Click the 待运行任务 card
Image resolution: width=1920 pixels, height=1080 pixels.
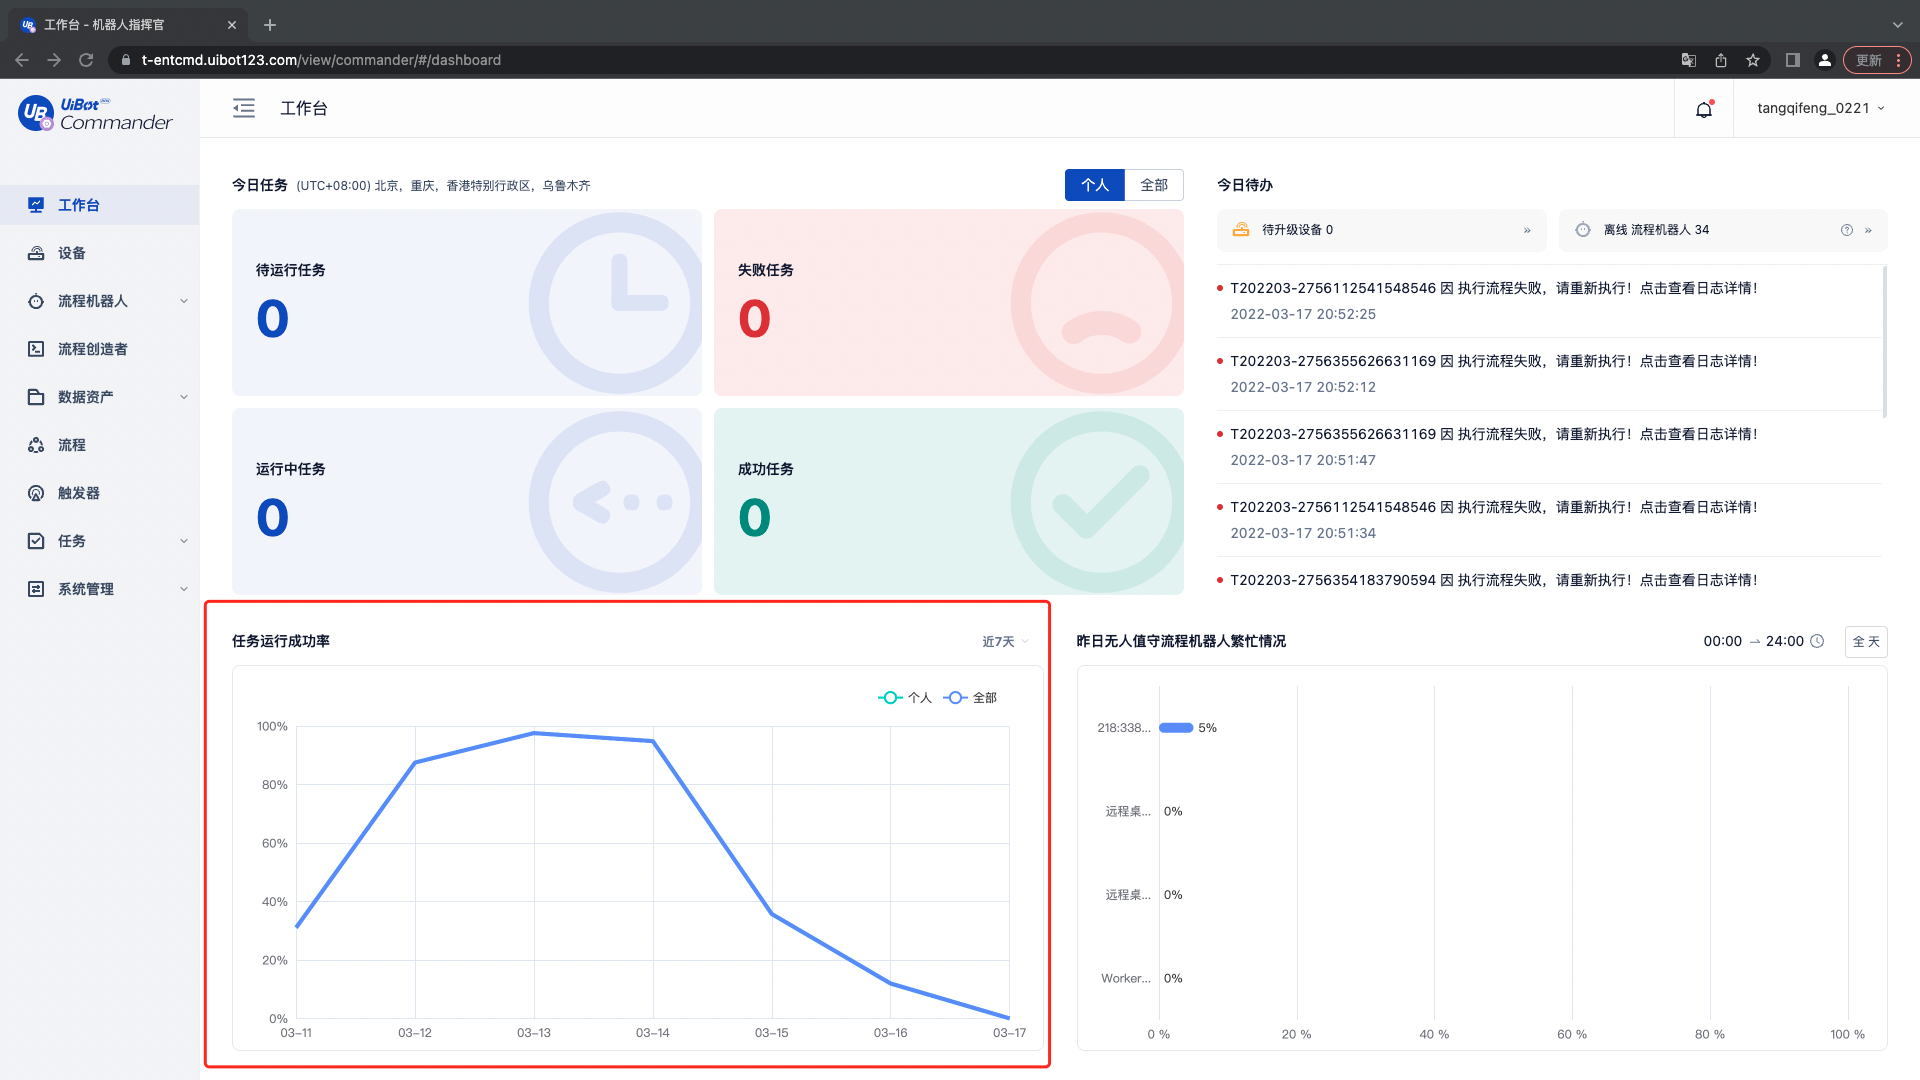pyautogui.click(x=467, y=302)
